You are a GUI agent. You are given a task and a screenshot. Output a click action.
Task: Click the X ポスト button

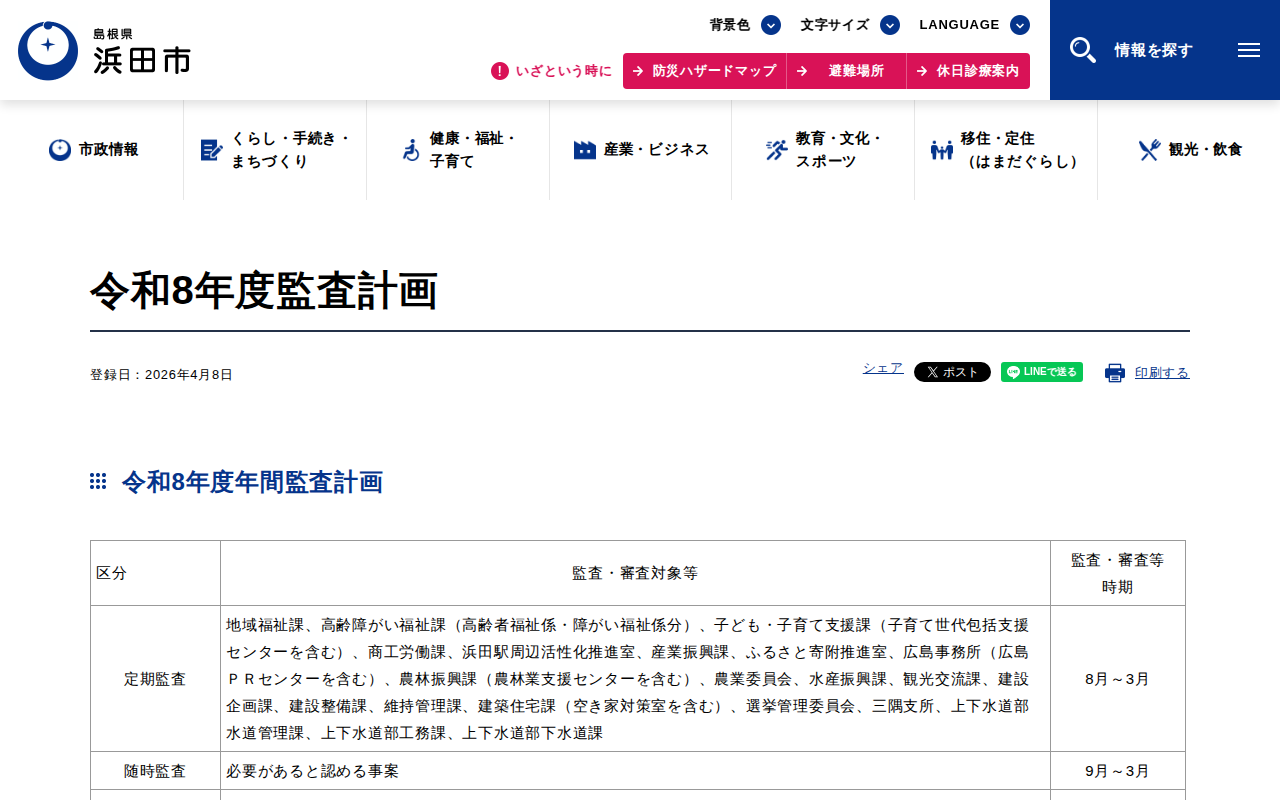point(952,372)
